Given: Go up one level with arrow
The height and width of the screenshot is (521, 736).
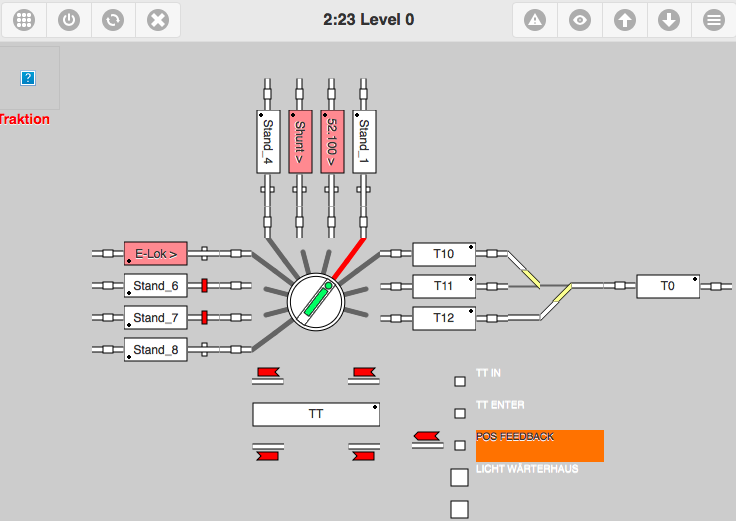Looking at the screenshot, I should click(x=625, y=20).
